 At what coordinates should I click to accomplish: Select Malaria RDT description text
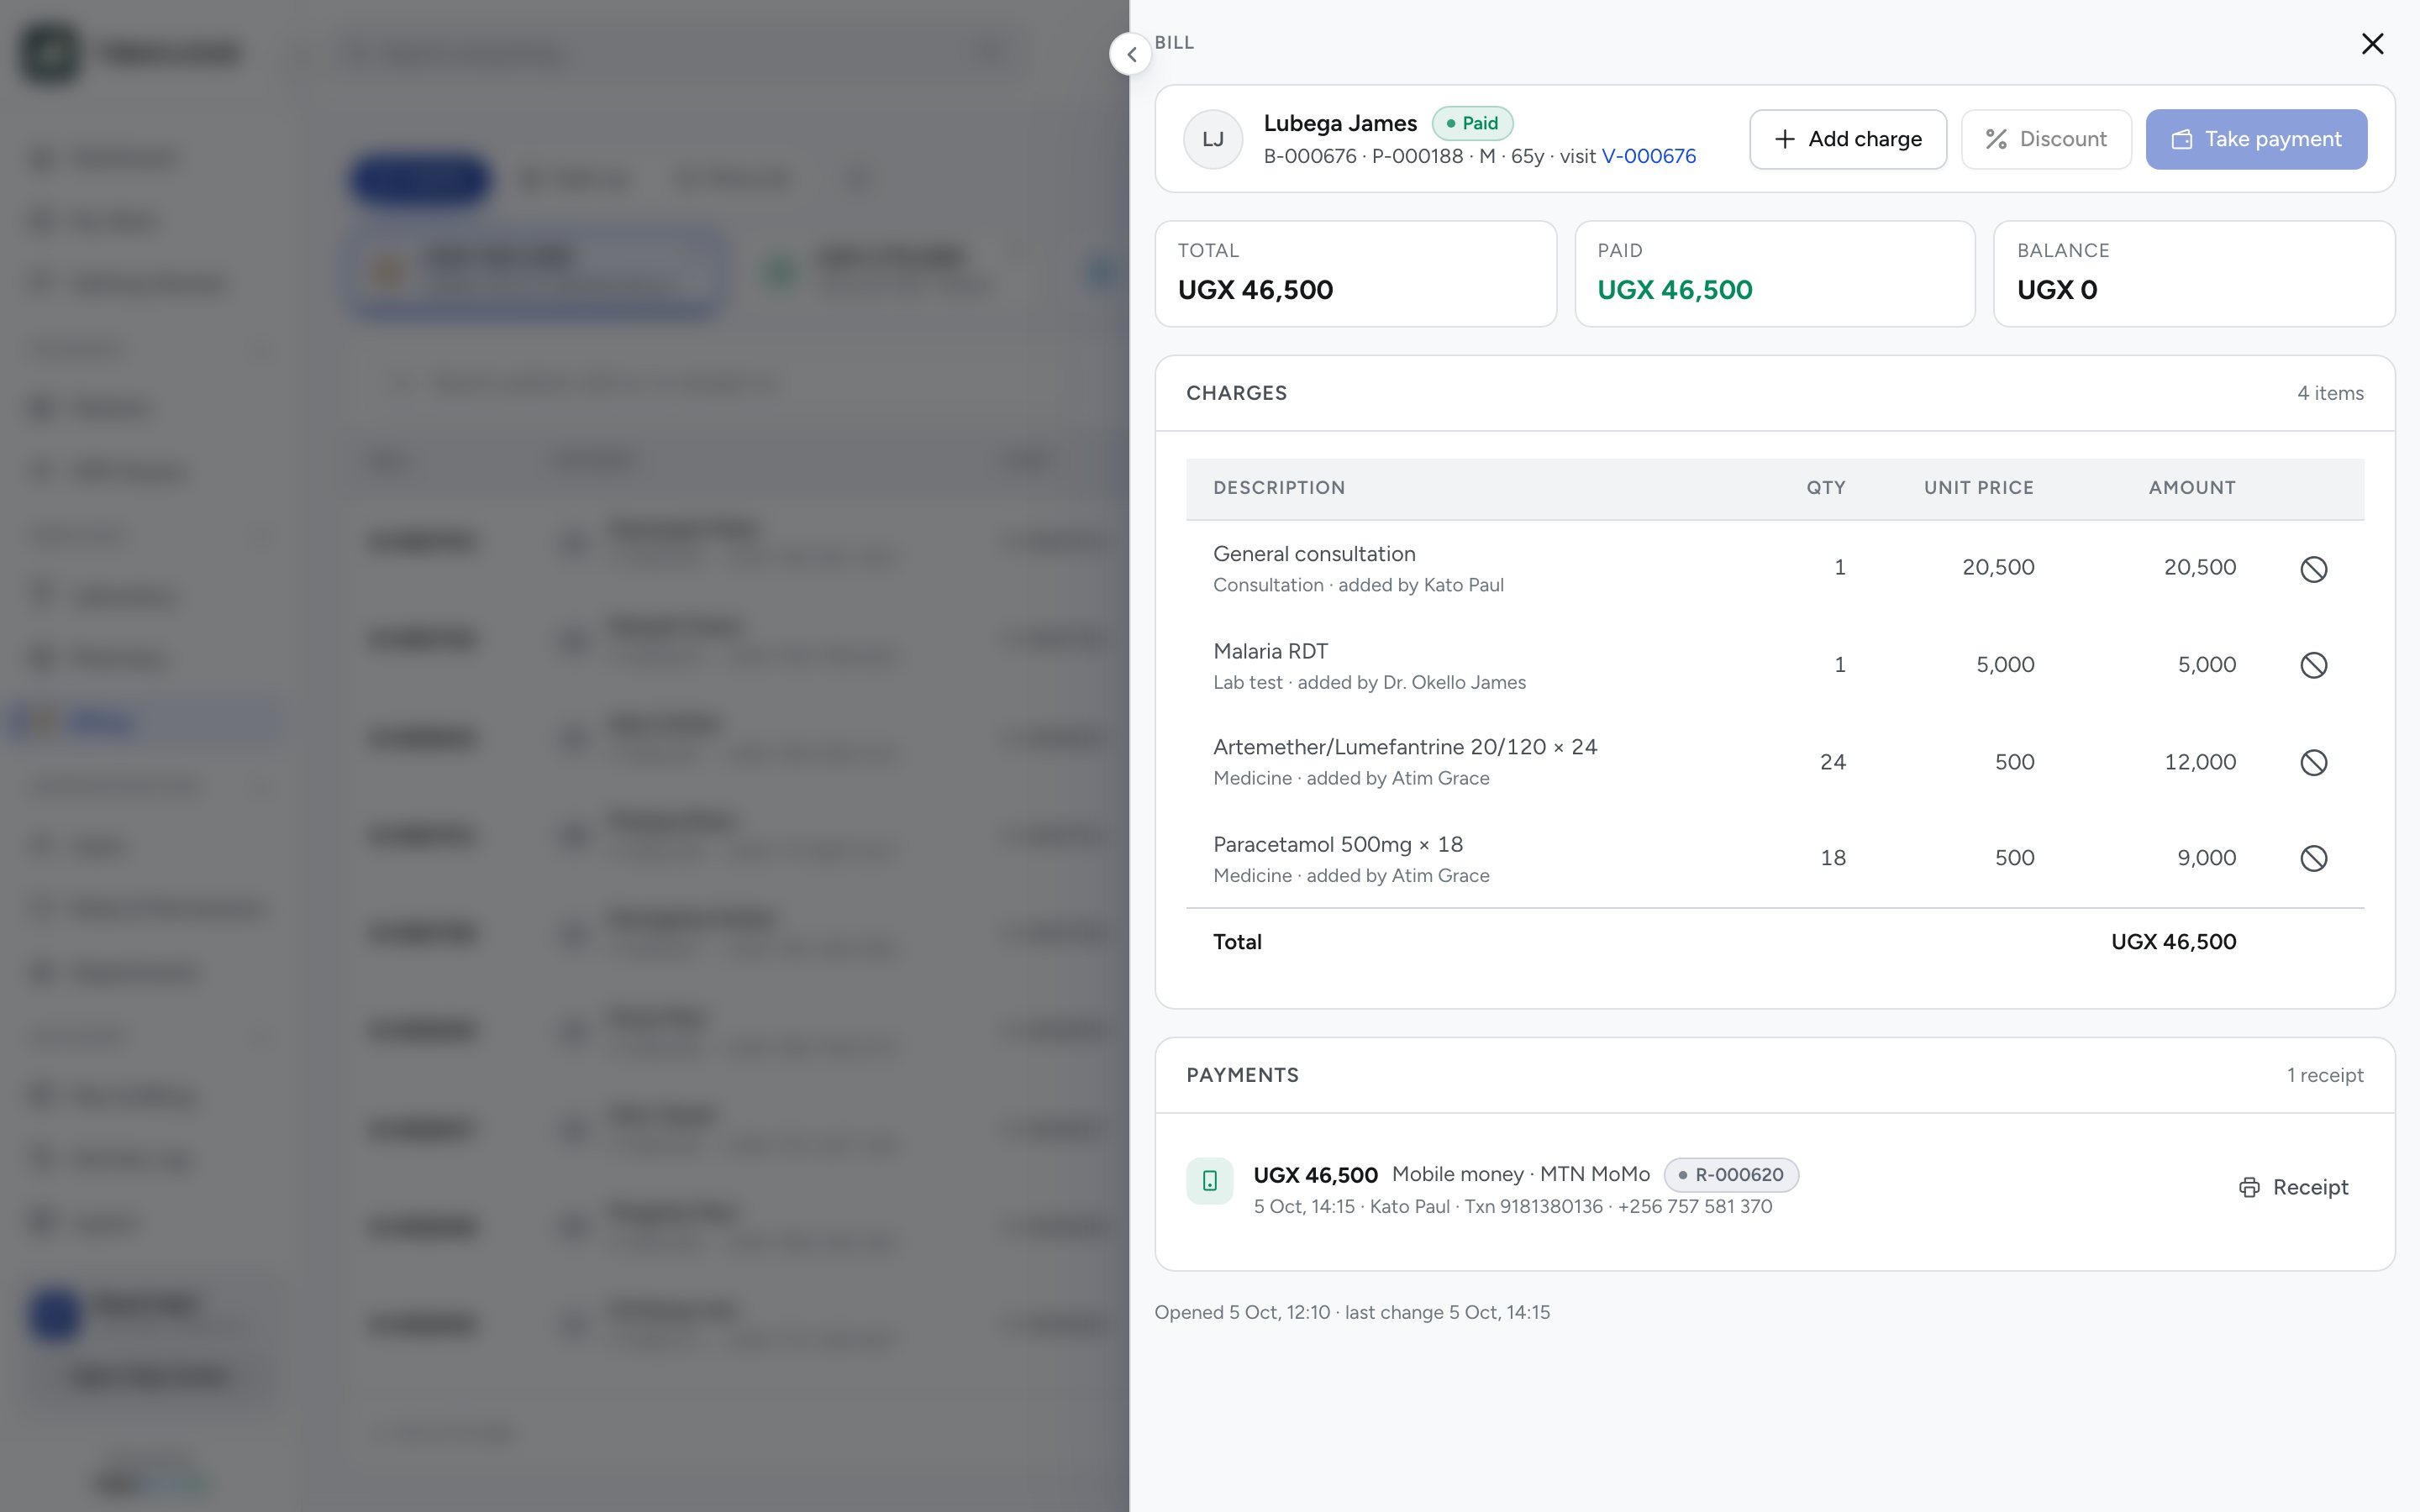coord(1270,651)
